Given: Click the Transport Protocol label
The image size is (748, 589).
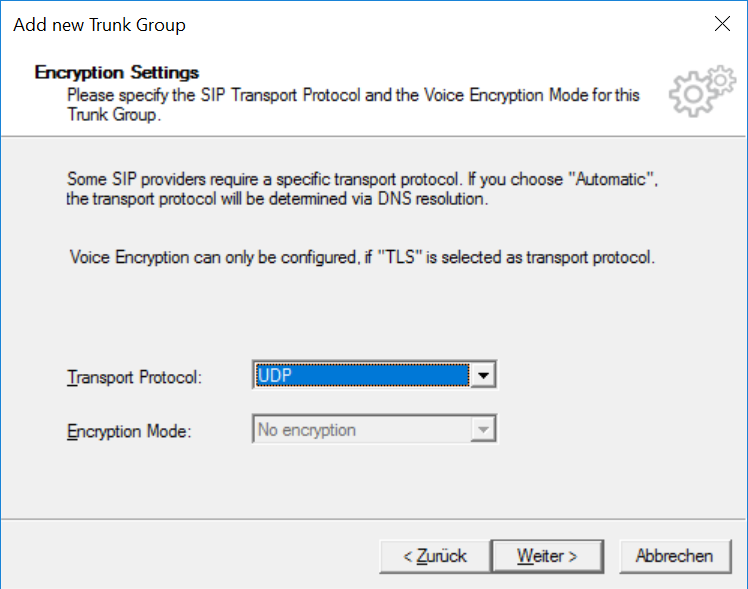Looking at the screenshot, I should coord(134,377).
